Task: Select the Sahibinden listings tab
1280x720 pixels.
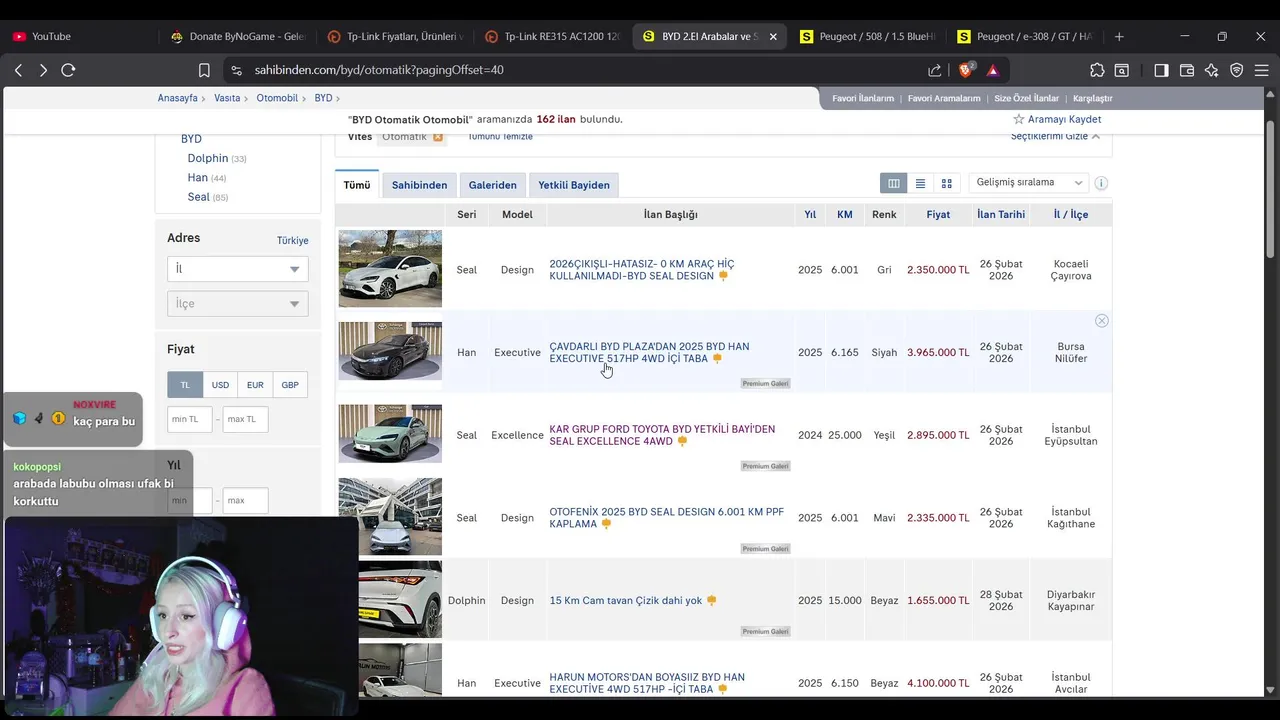Action: tap(419, 185)
